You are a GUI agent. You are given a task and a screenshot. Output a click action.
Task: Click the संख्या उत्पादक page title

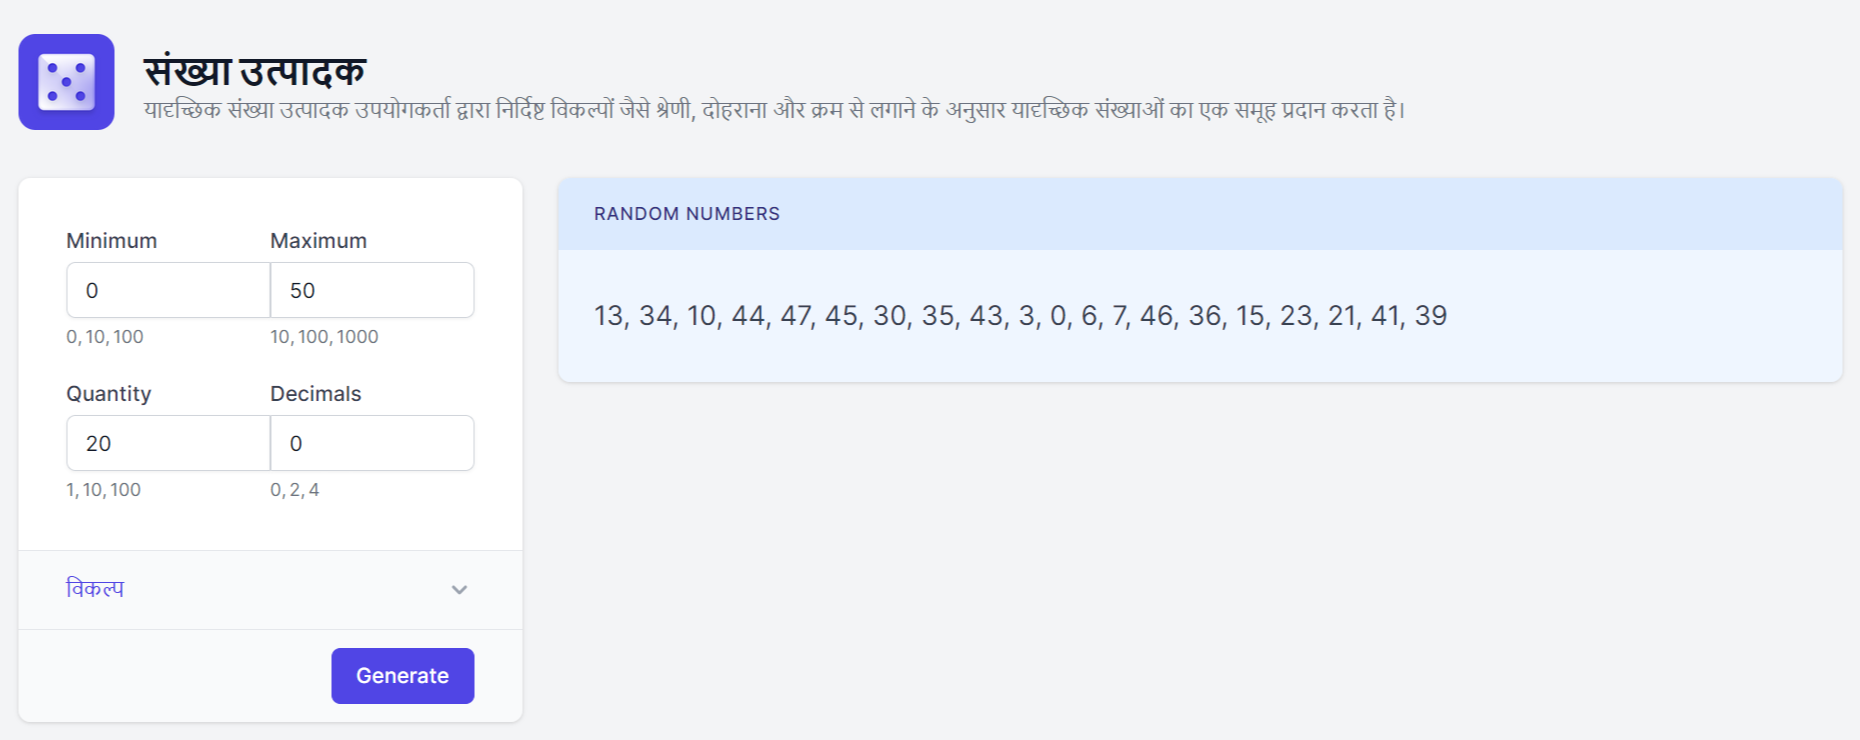click(x=255, y=72)
